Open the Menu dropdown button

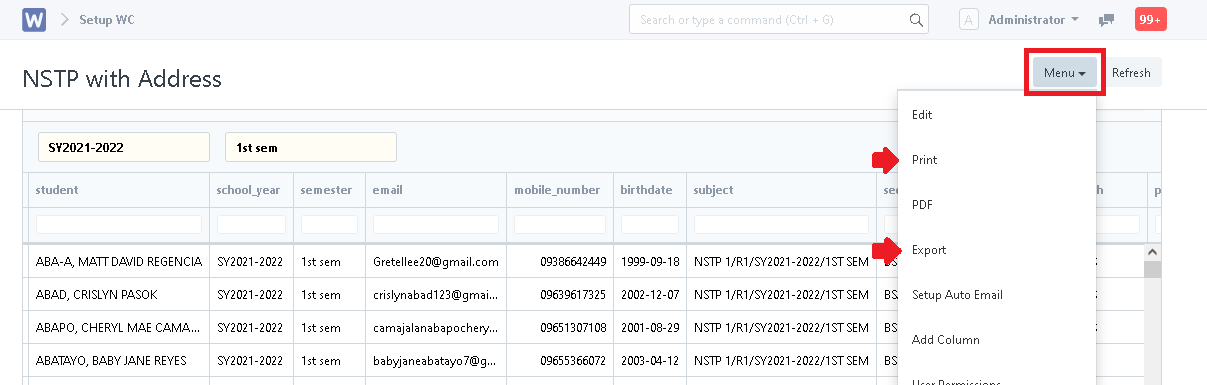coord(1064,73)
